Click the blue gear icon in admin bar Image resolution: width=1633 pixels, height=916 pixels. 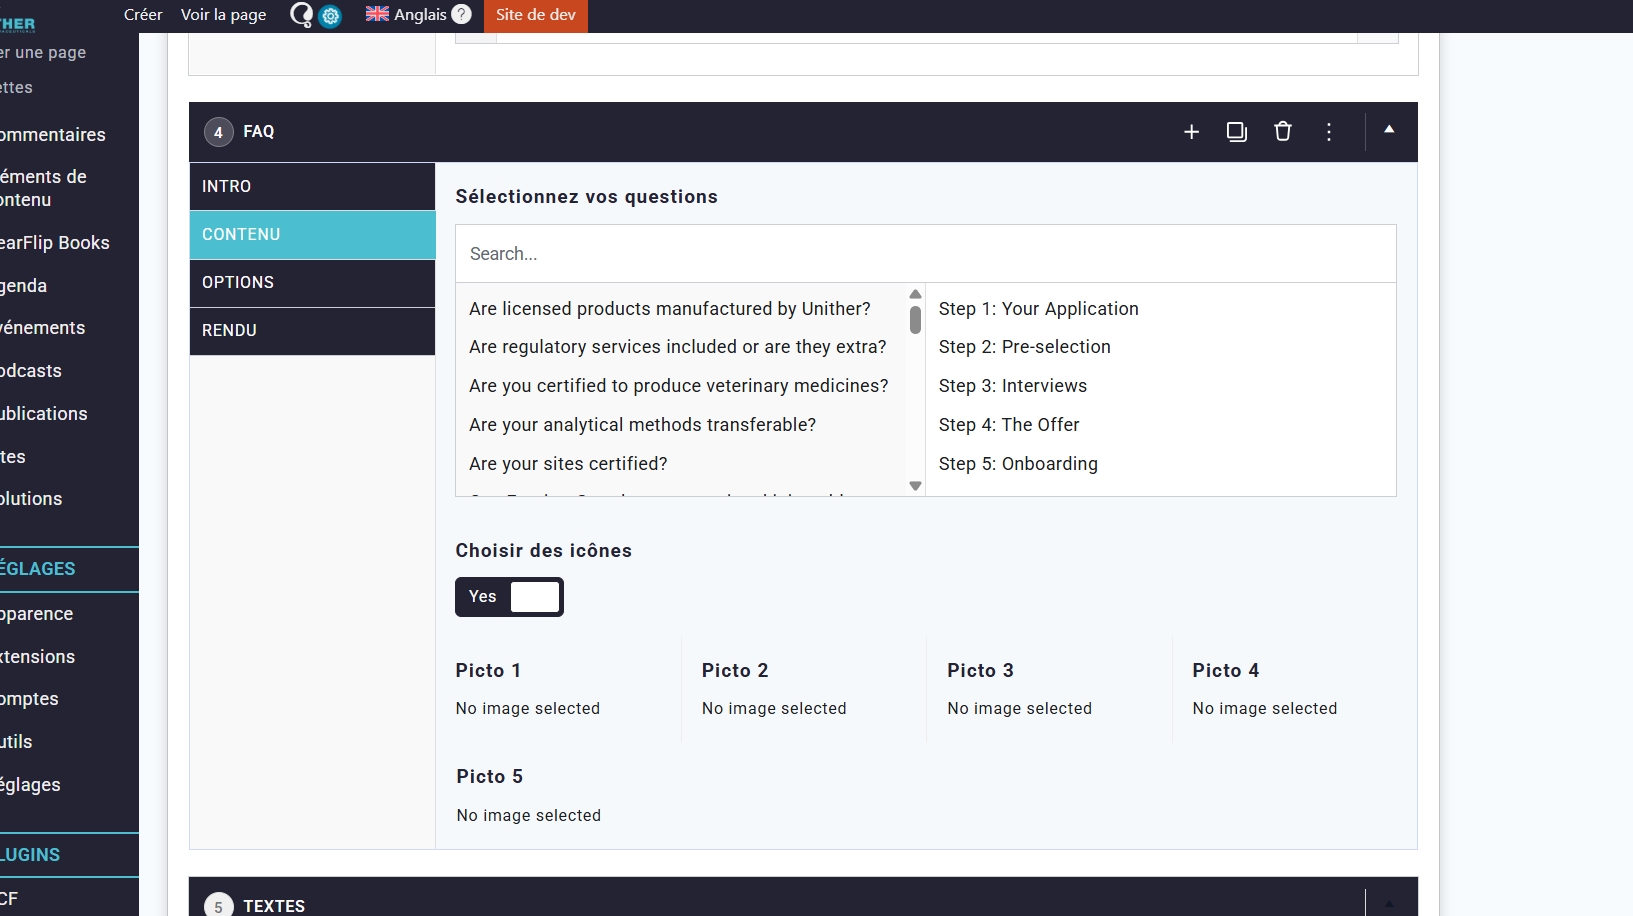(x=330, y=16)
